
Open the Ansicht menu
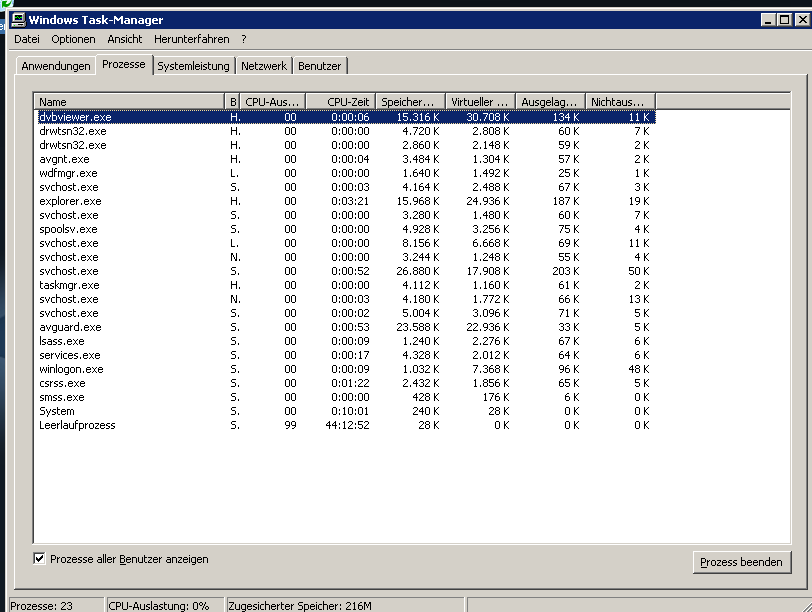pyautogui.click(x=125, y=39)
